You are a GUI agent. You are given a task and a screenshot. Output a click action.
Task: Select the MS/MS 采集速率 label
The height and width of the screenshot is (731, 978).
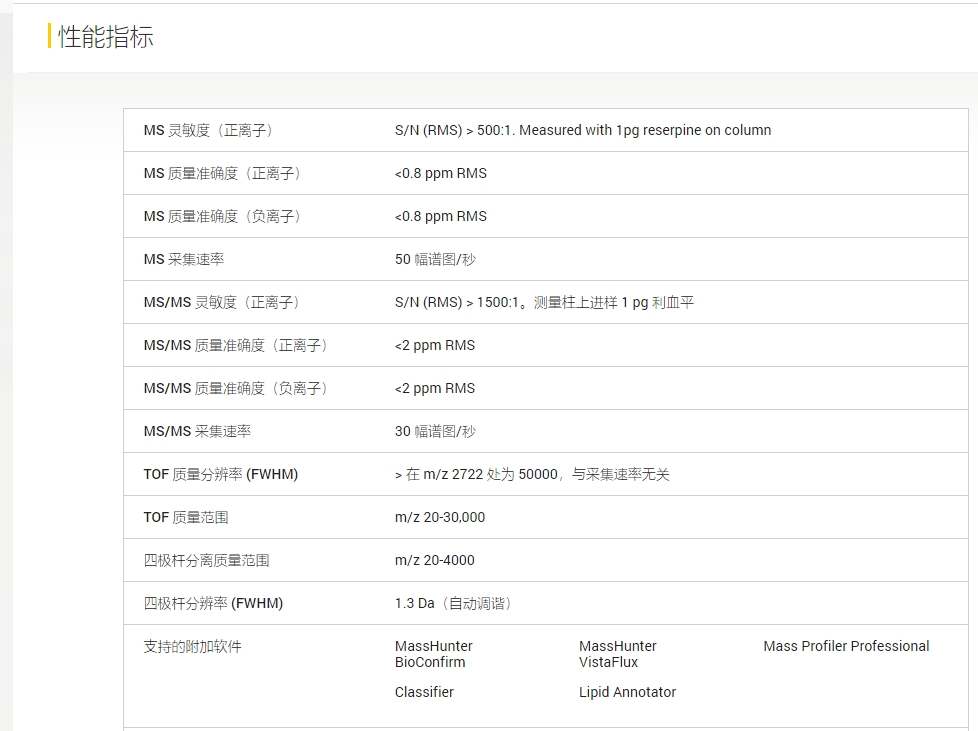197,432
